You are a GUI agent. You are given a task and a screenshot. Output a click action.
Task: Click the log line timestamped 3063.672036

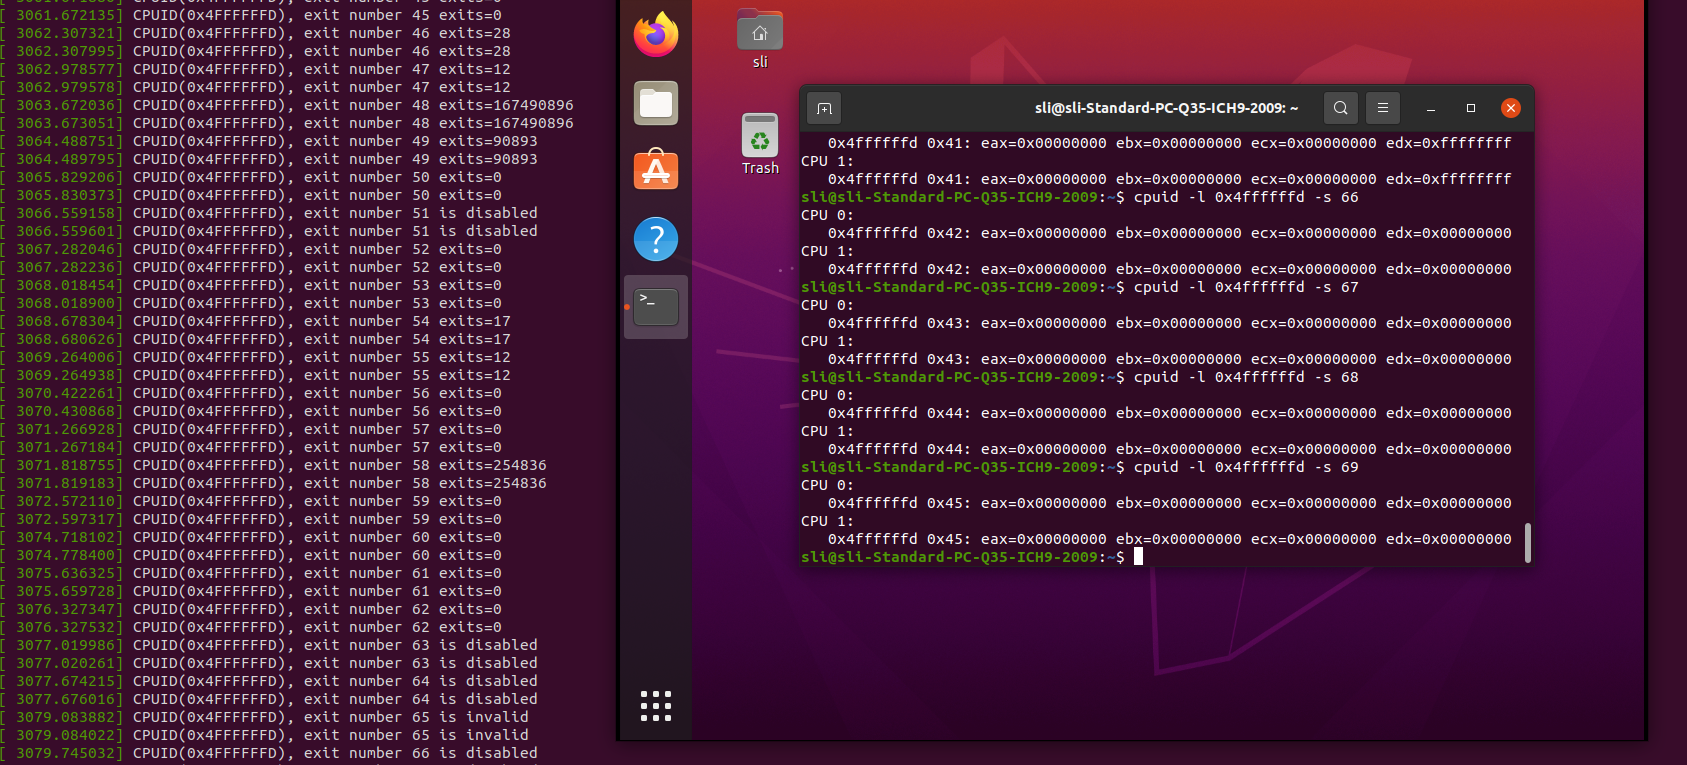[x=287, y=105]
